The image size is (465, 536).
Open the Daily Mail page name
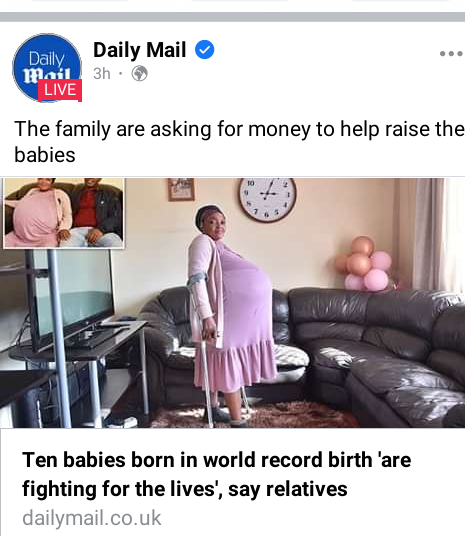[140, 50]
